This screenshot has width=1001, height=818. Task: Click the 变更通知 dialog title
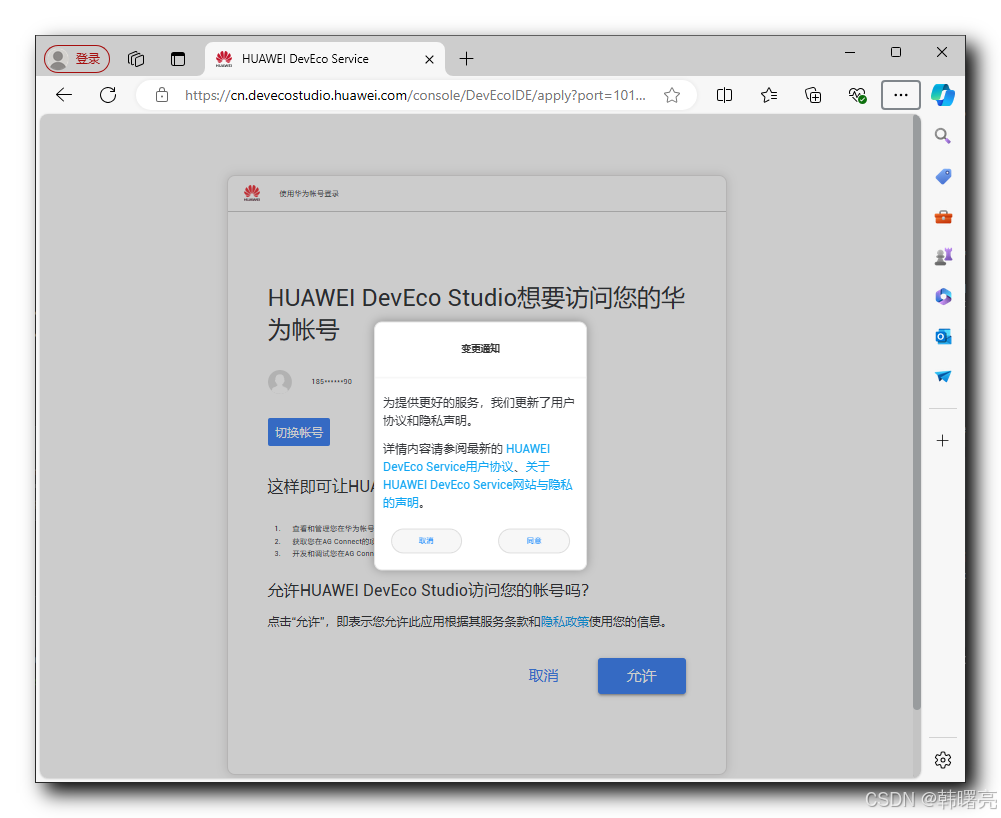480,349
